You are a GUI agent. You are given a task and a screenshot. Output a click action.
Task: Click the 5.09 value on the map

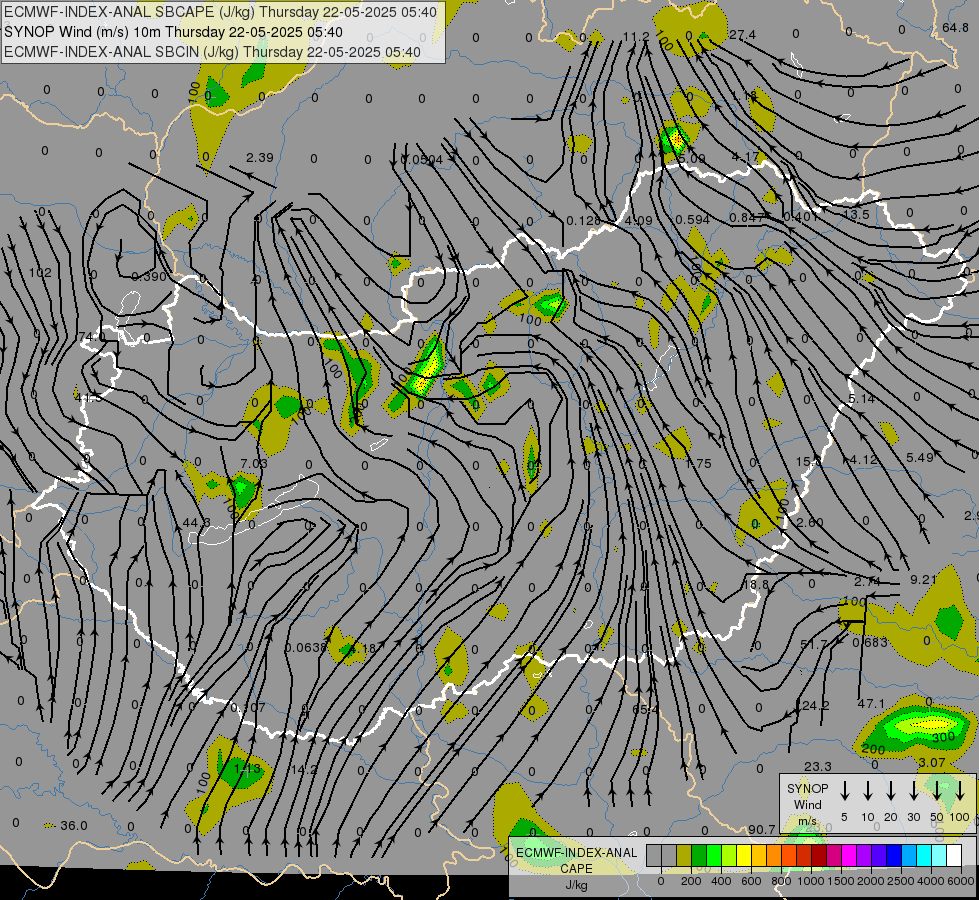692,159
